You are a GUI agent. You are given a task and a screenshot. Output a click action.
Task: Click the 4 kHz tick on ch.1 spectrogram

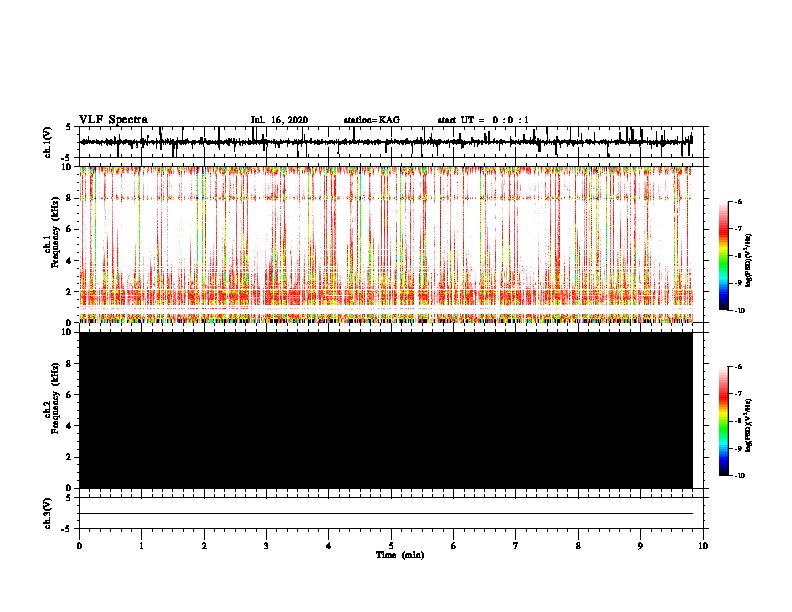pos(70,261)
